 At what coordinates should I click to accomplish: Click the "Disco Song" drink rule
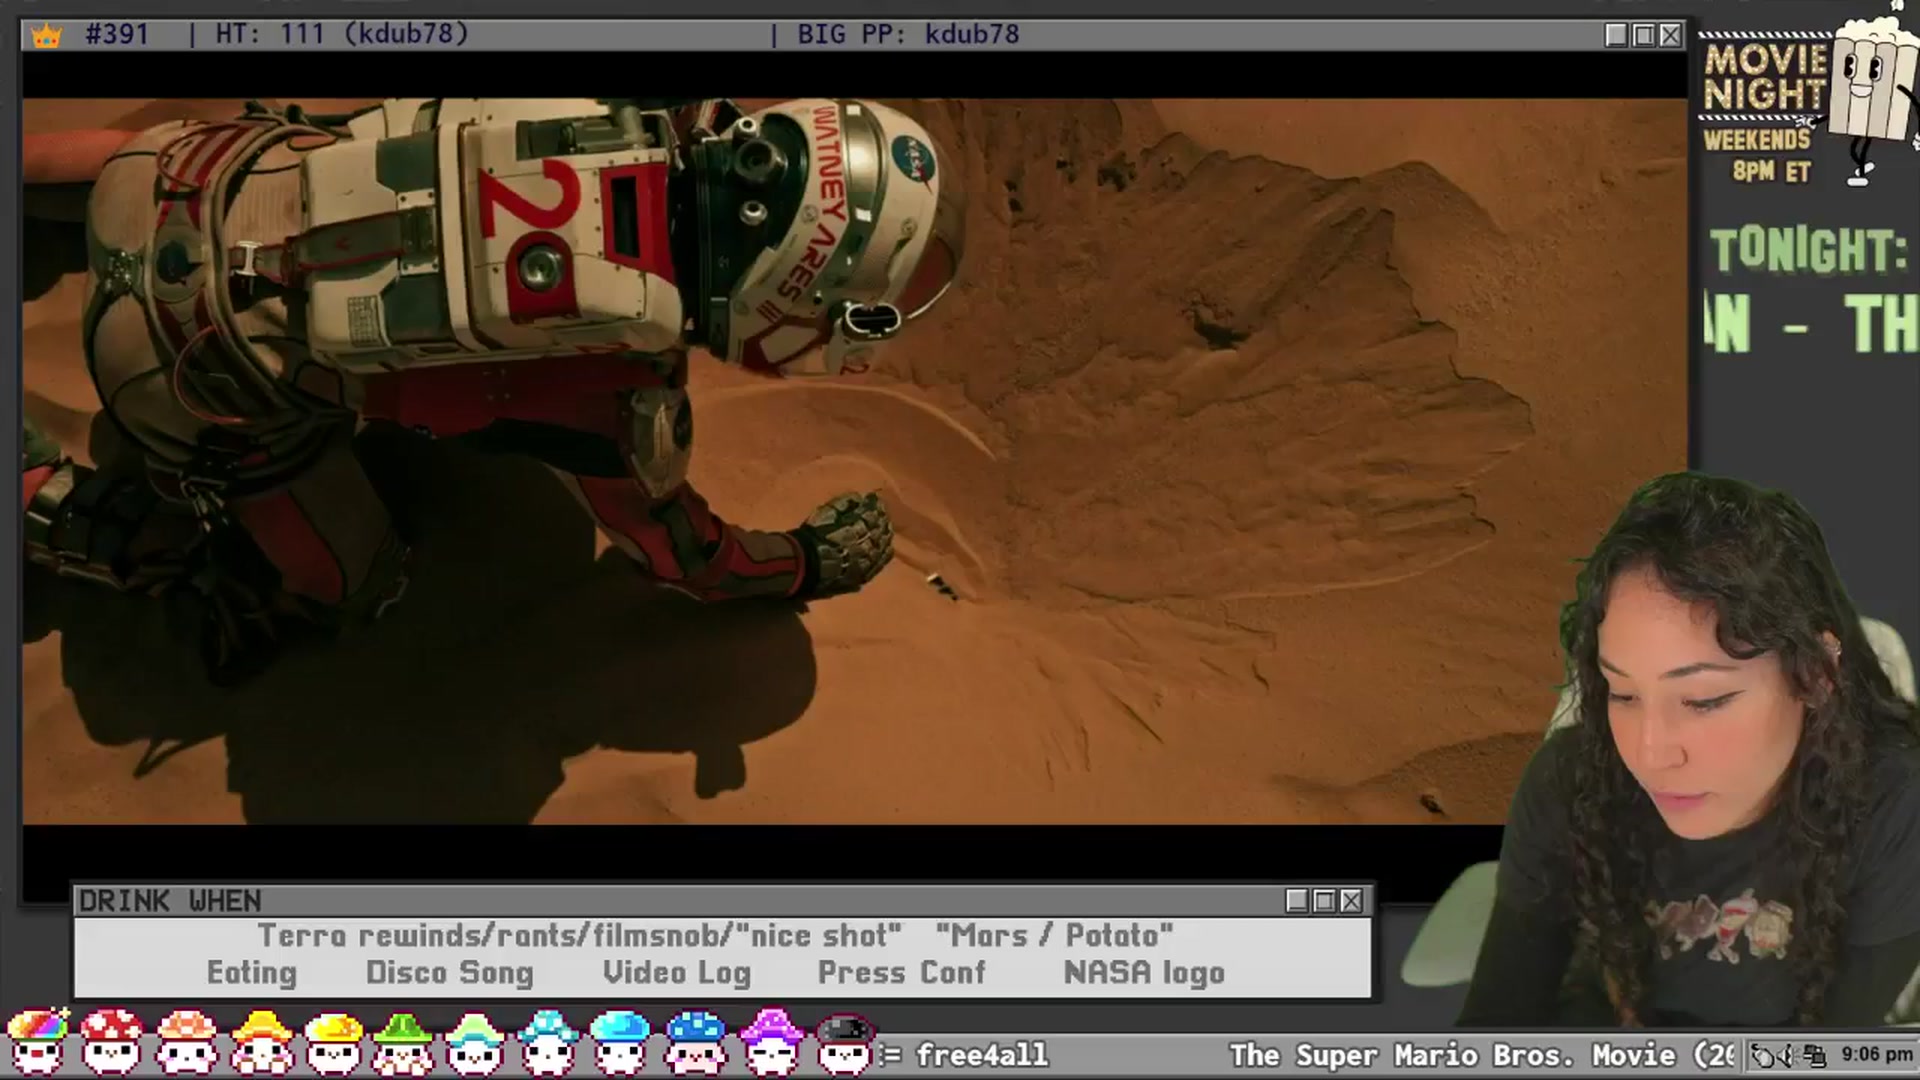click(450, 973)
